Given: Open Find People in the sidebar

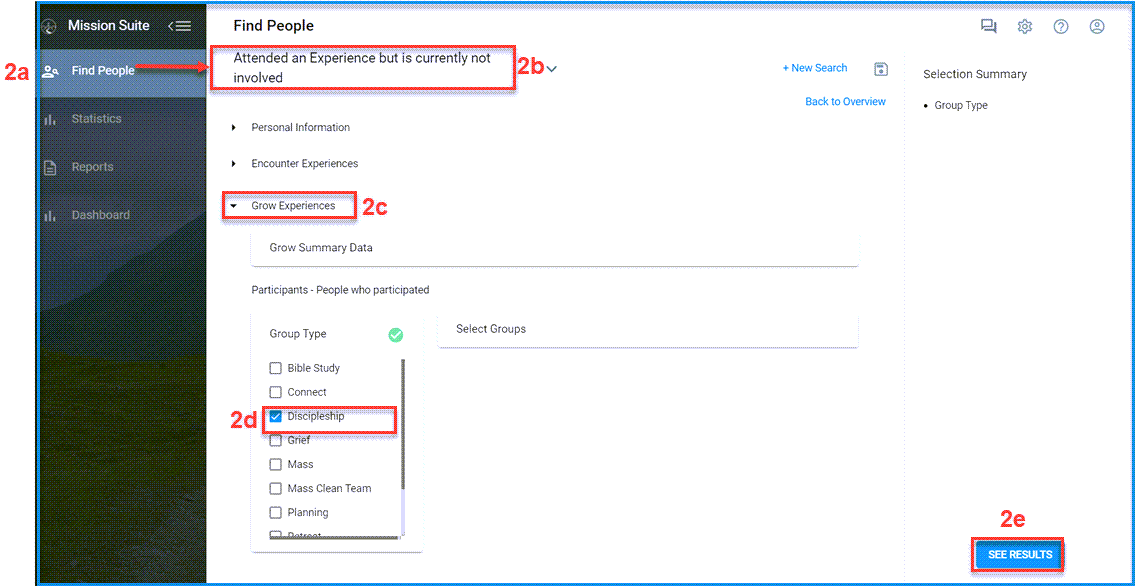Looking at the screenshot, I should (x=122, y=71).
